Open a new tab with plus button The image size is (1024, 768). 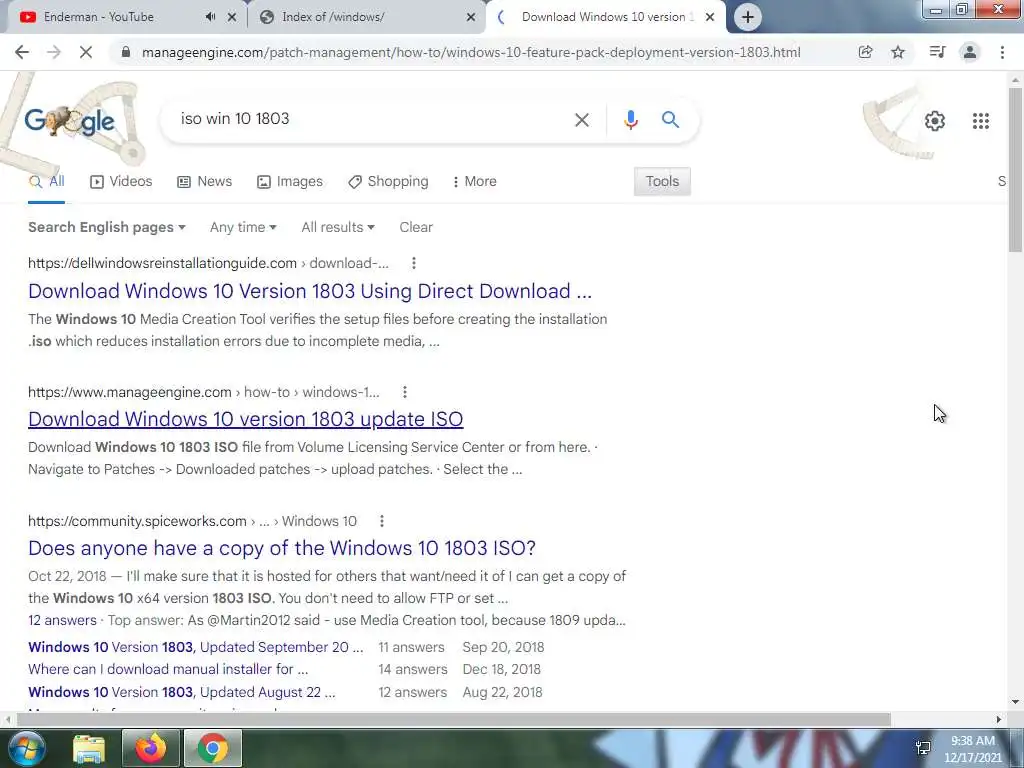(748, 17)
